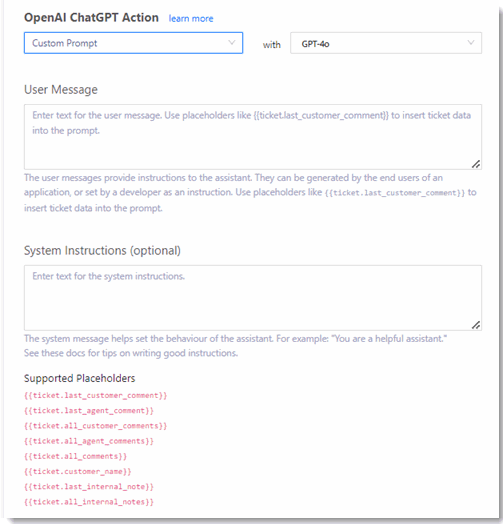Focus the User Message text area
Screen dimensions: 503x524
click(x=253, y=137)
